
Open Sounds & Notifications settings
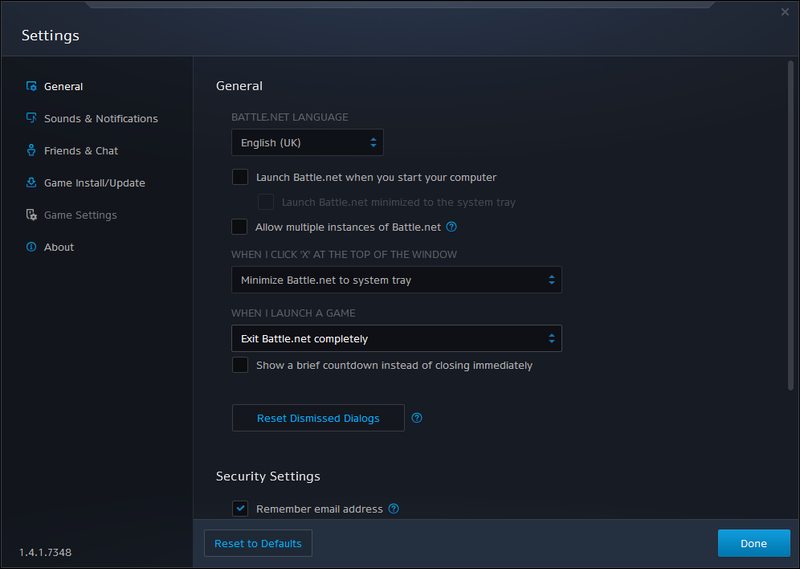[101, 118]
